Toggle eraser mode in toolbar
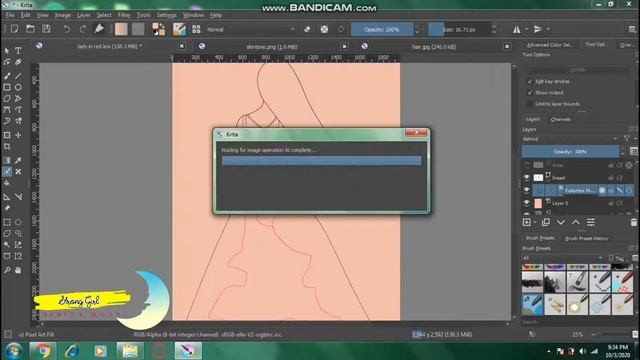The image size is (640, 360). tap(307, 29)
